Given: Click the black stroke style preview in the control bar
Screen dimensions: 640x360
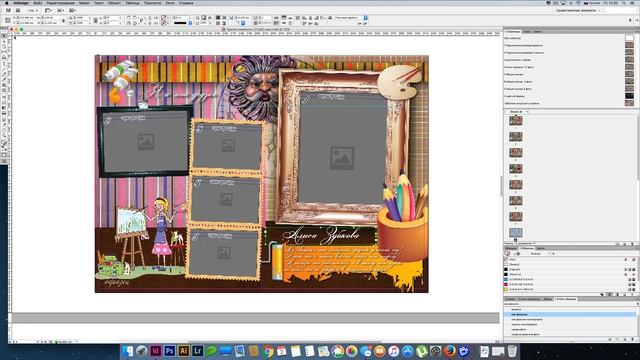Looking at the screenshot, I should [x=180, y=23].
